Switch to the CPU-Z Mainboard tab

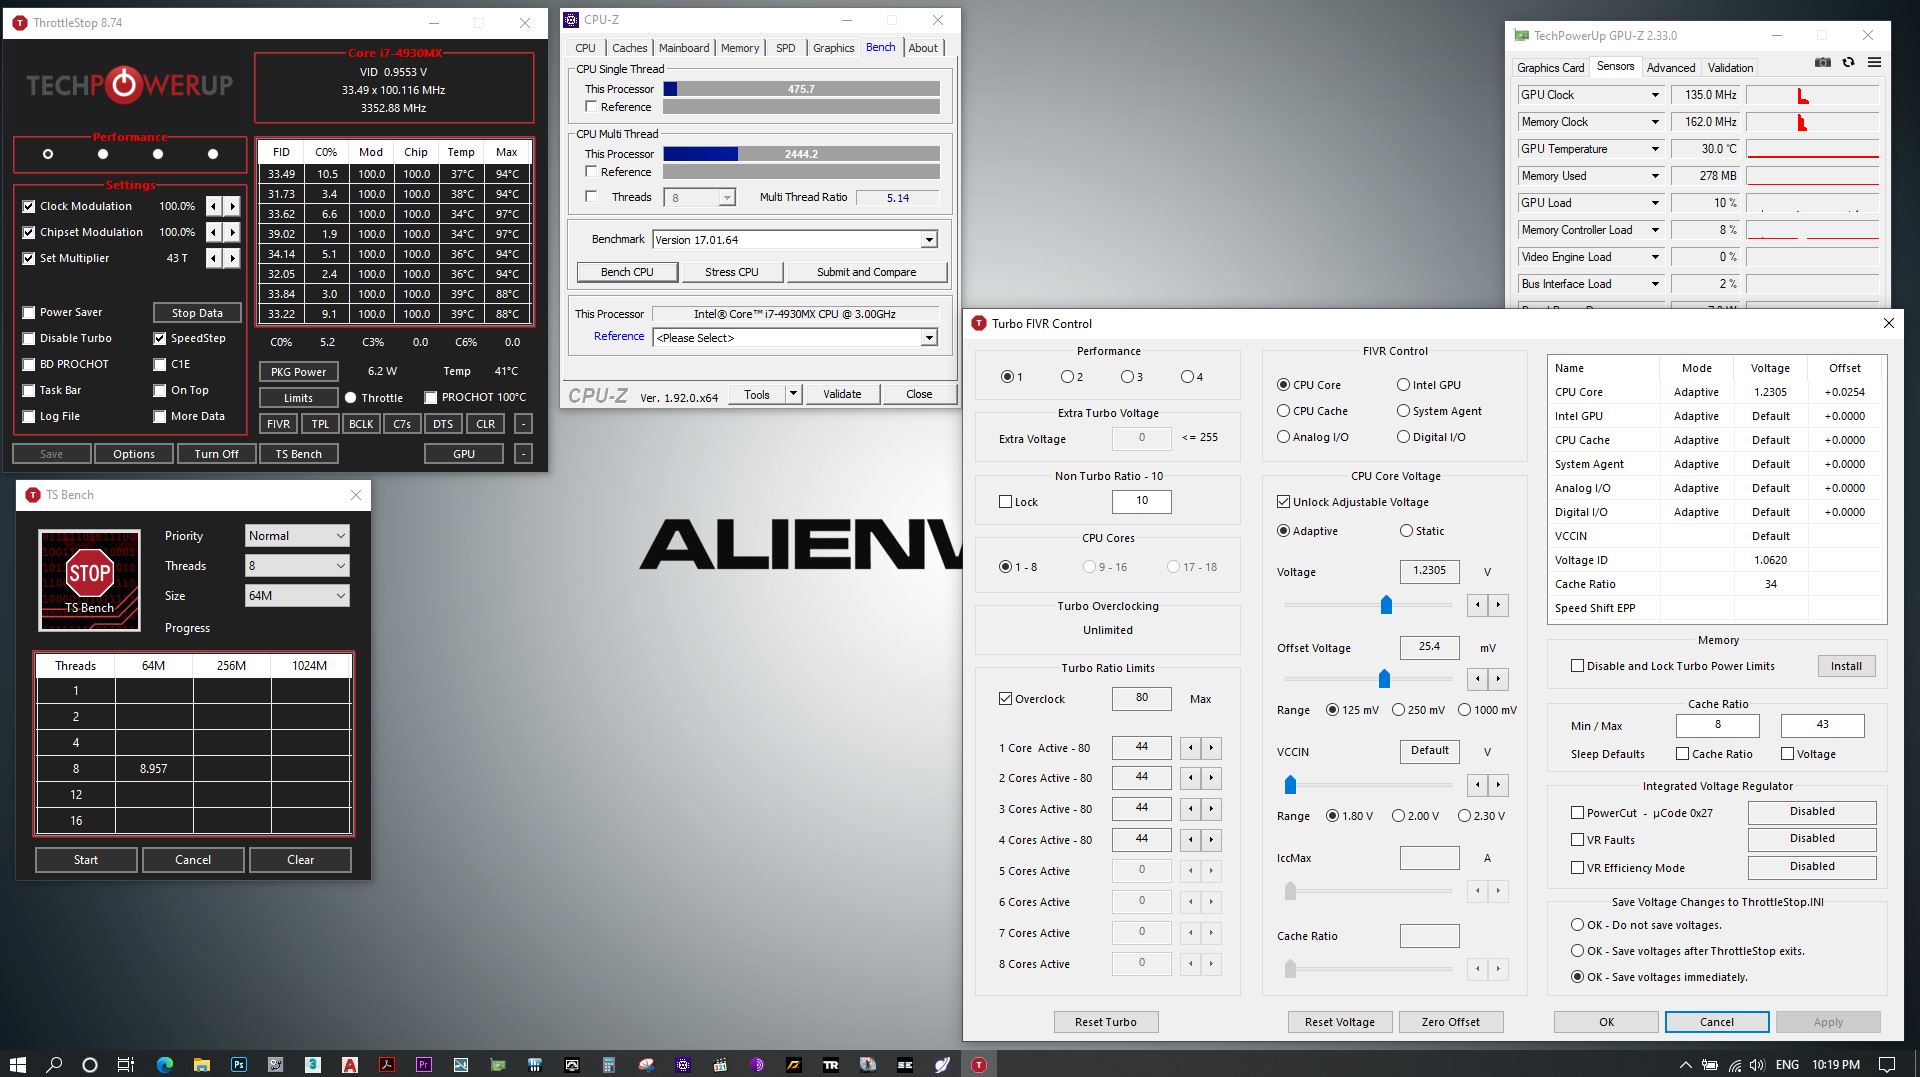click(x=684, y=48)
